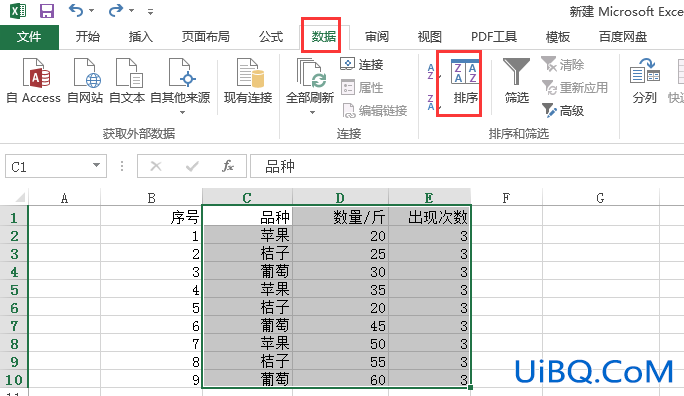Open the Name Box dropdown arrow

(96, 166)
